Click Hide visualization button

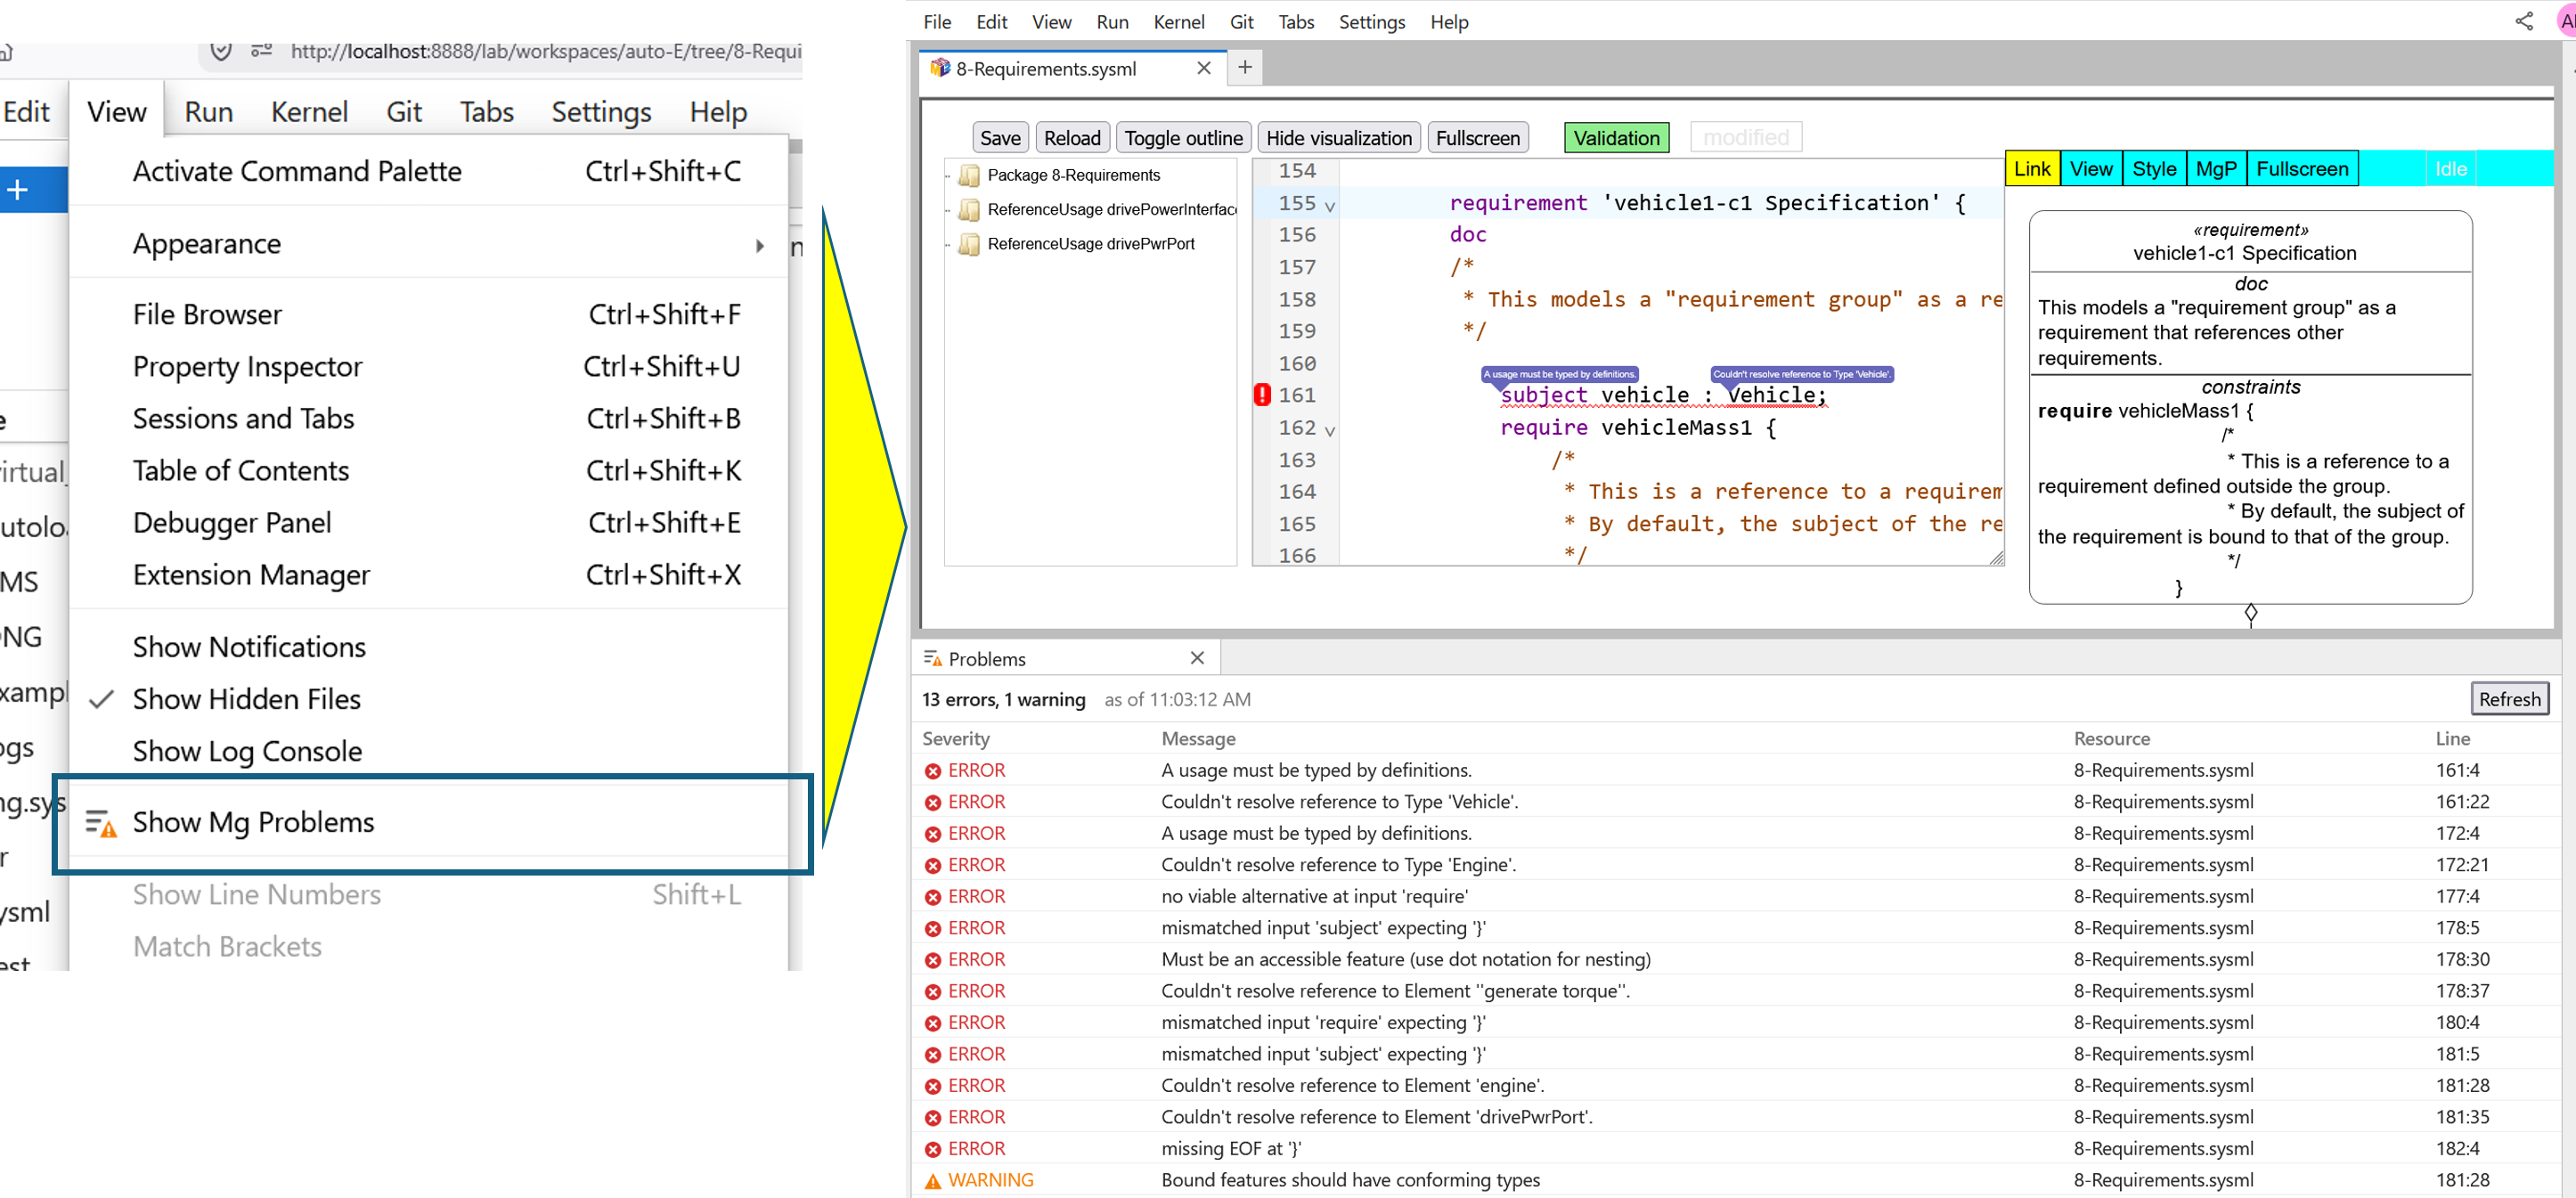coord(1338,138)
